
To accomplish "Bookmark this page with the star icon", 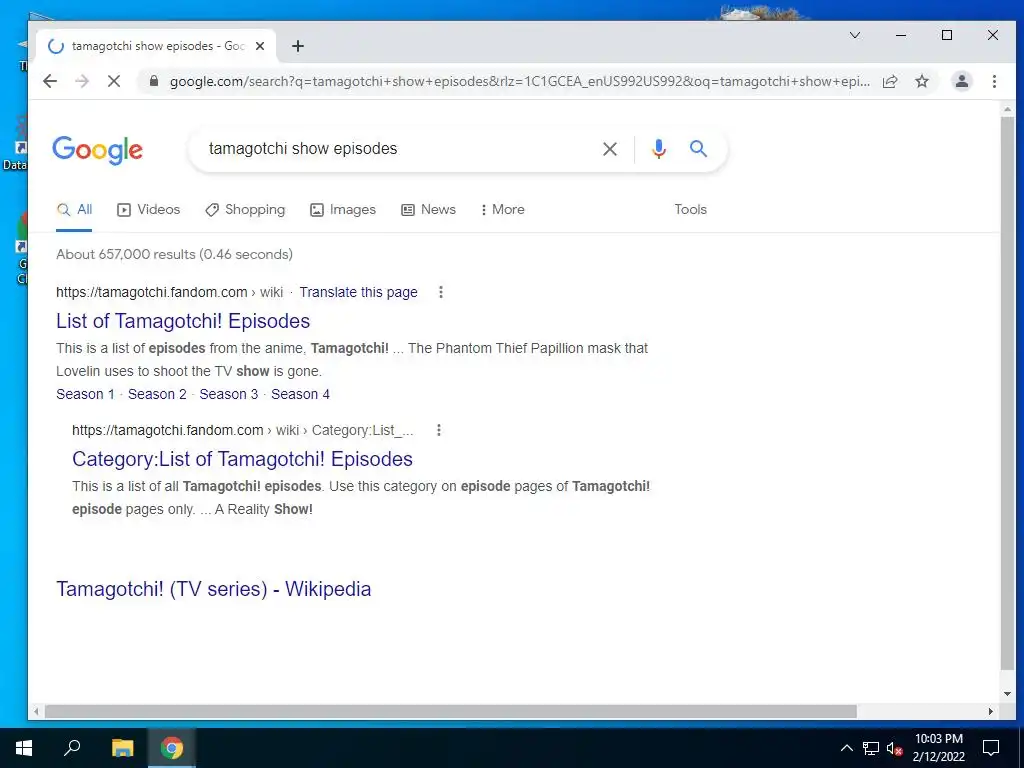I will 921,81.
